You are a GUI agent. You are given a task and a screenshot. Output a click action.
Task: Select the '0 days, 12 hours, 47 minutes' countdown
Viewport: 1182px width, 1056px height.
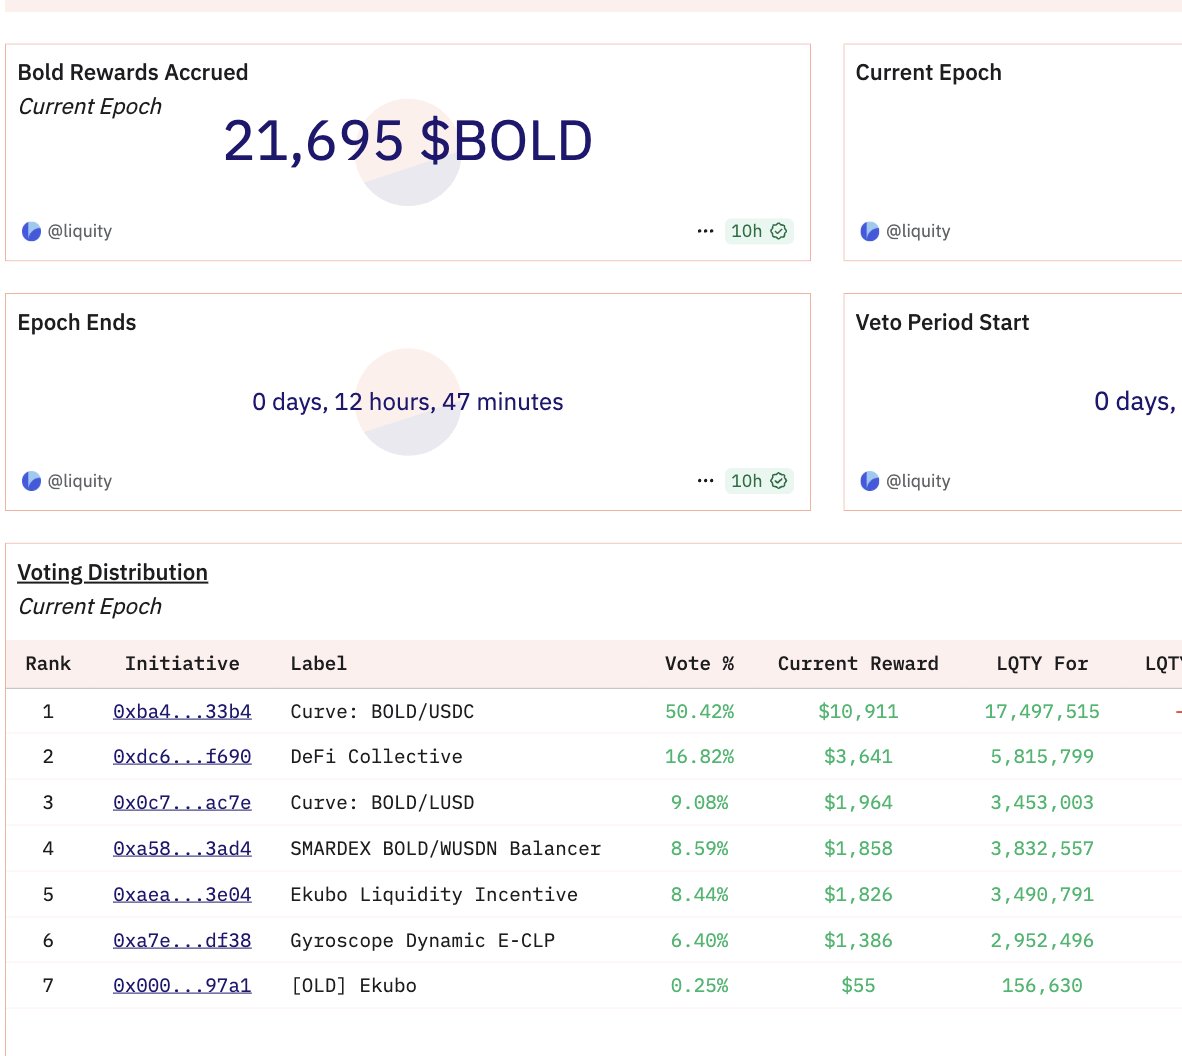[x=408, y=402]
